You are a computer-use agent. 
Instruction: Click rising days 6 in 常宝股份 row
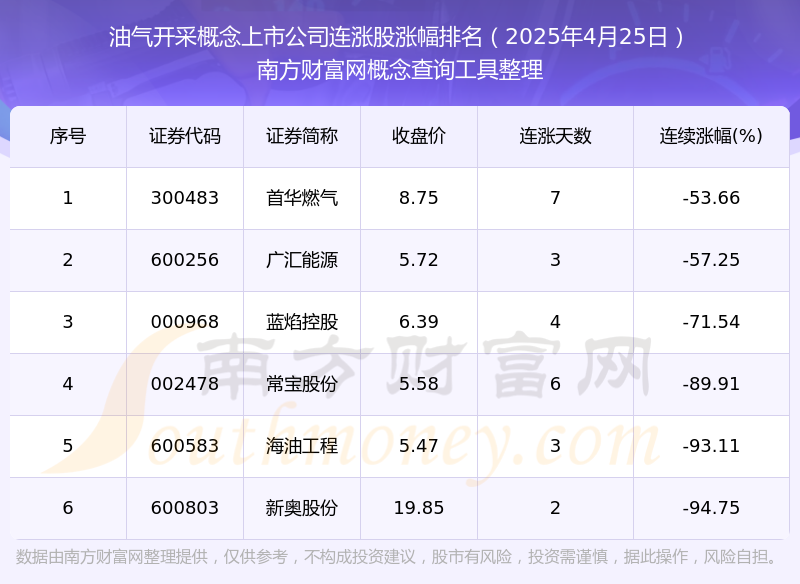pyautogui.click(x=555, y=384)
